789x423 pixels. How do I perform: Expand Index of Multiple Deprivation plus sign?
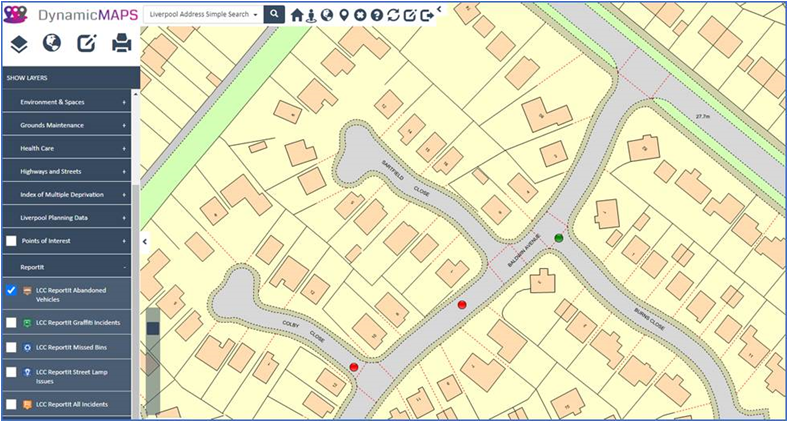[124, 195]
